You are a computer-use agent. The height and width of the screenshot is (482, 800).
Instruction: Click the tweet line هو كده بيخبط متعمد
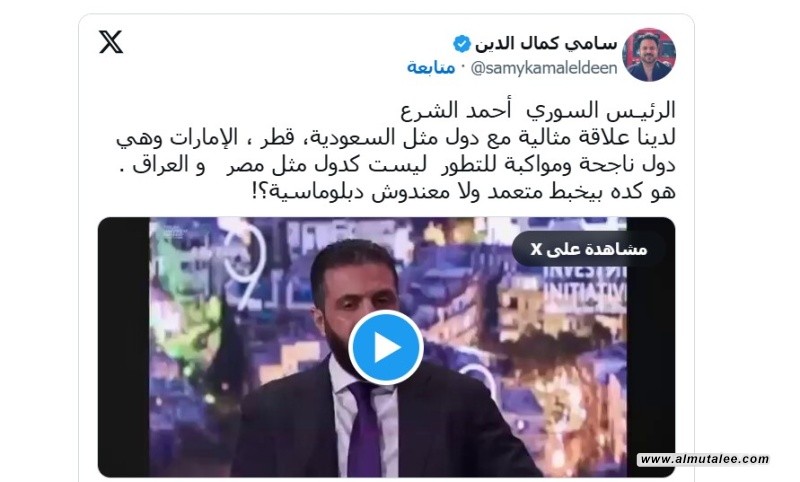[464, 192]
